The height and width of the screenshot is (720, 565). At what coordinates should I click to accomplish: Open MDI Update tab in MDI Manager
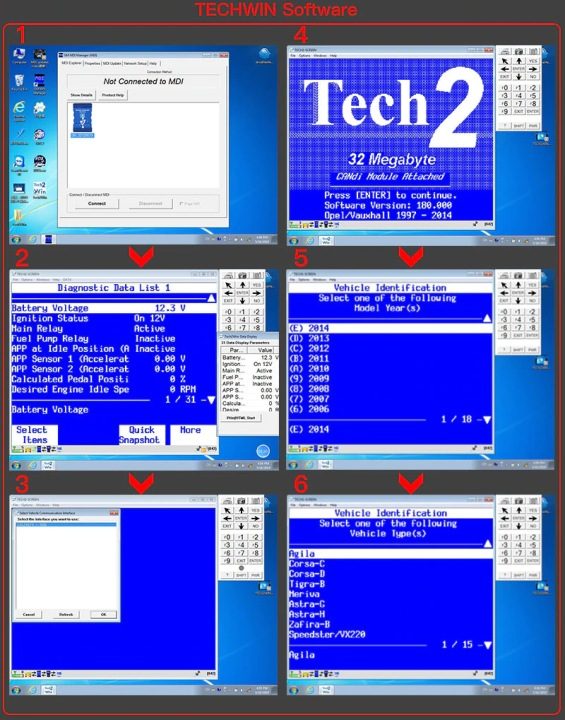click(x=112, y=63)
